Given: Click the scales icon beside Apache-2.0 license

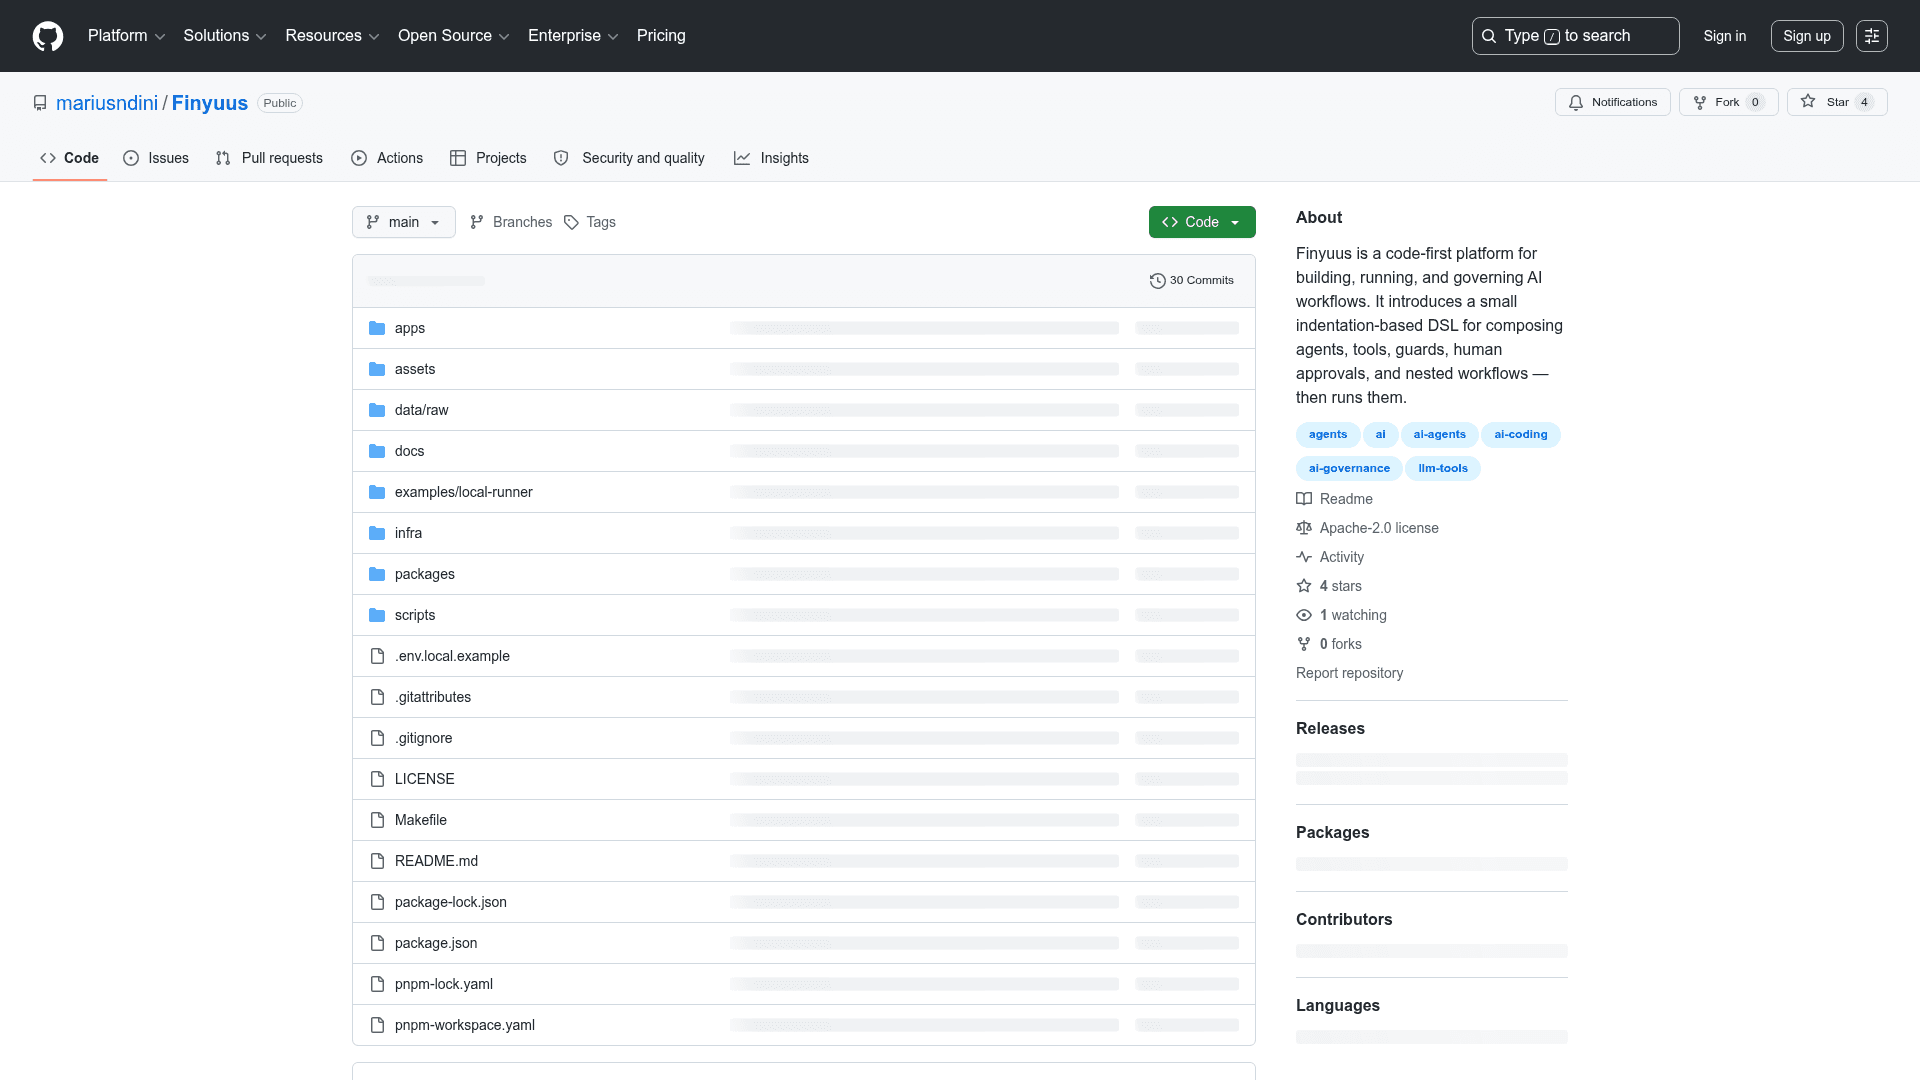Looking at the screenshot, I should (1304, 528).
